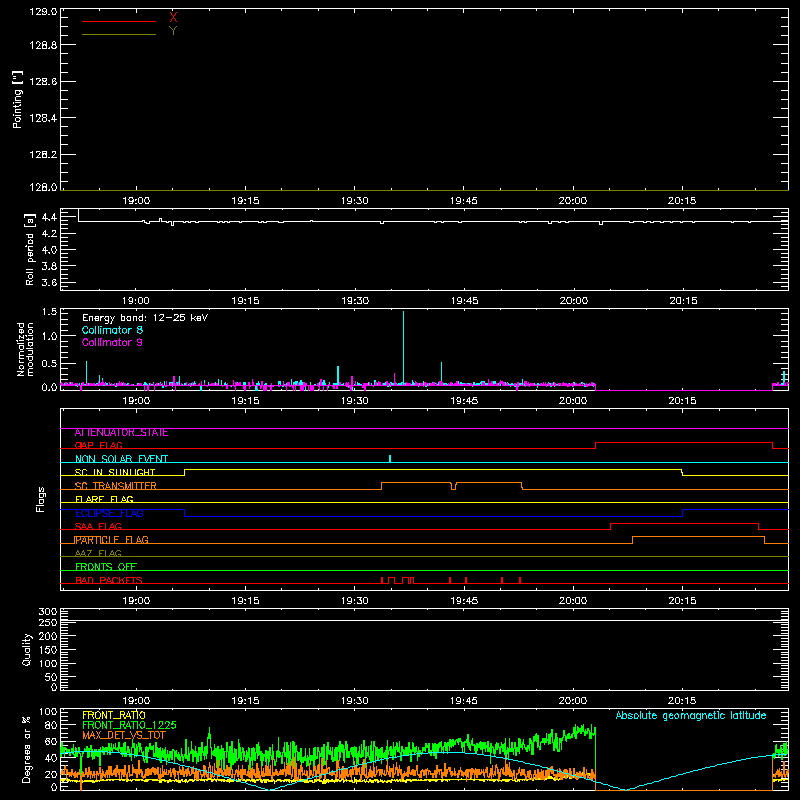Click the GAP_FLAG label
Screen dimensions: 800x800
tap(98, 445)
